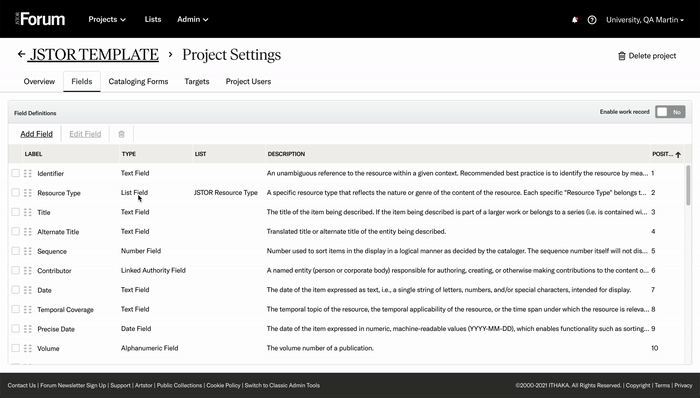
Task: Click the Add Field button
Action: (x=37, y=134)
